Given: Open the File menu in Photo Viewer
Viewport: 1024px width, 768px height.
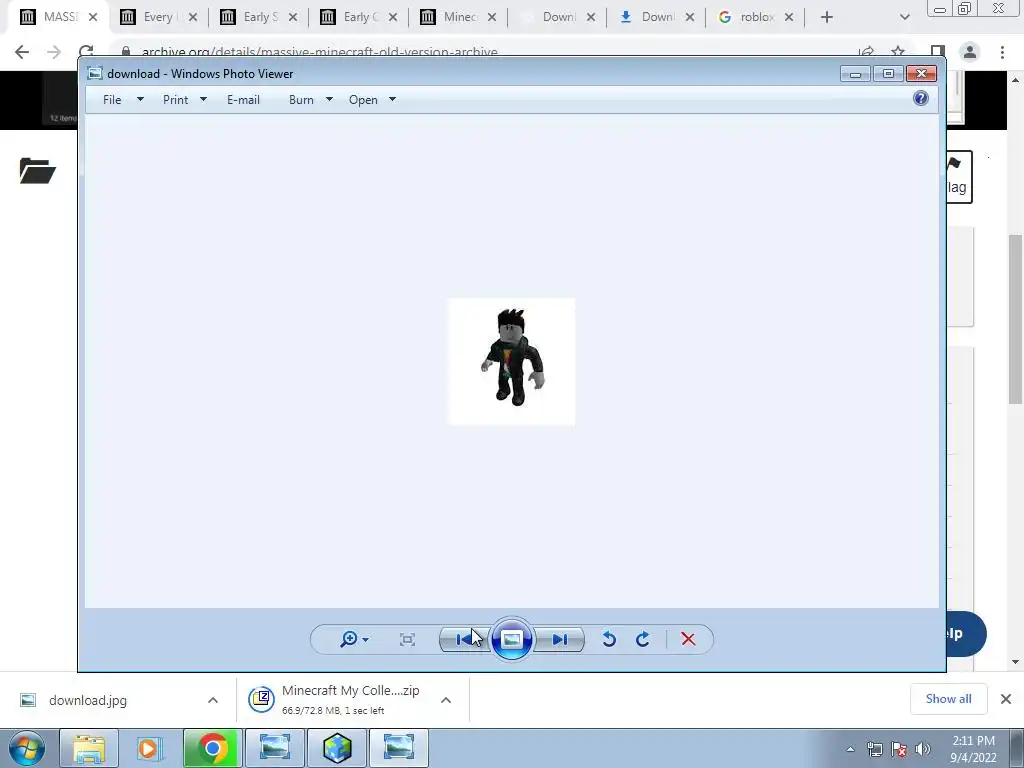Looking at the screenshot, I should (x=112, y=100).
